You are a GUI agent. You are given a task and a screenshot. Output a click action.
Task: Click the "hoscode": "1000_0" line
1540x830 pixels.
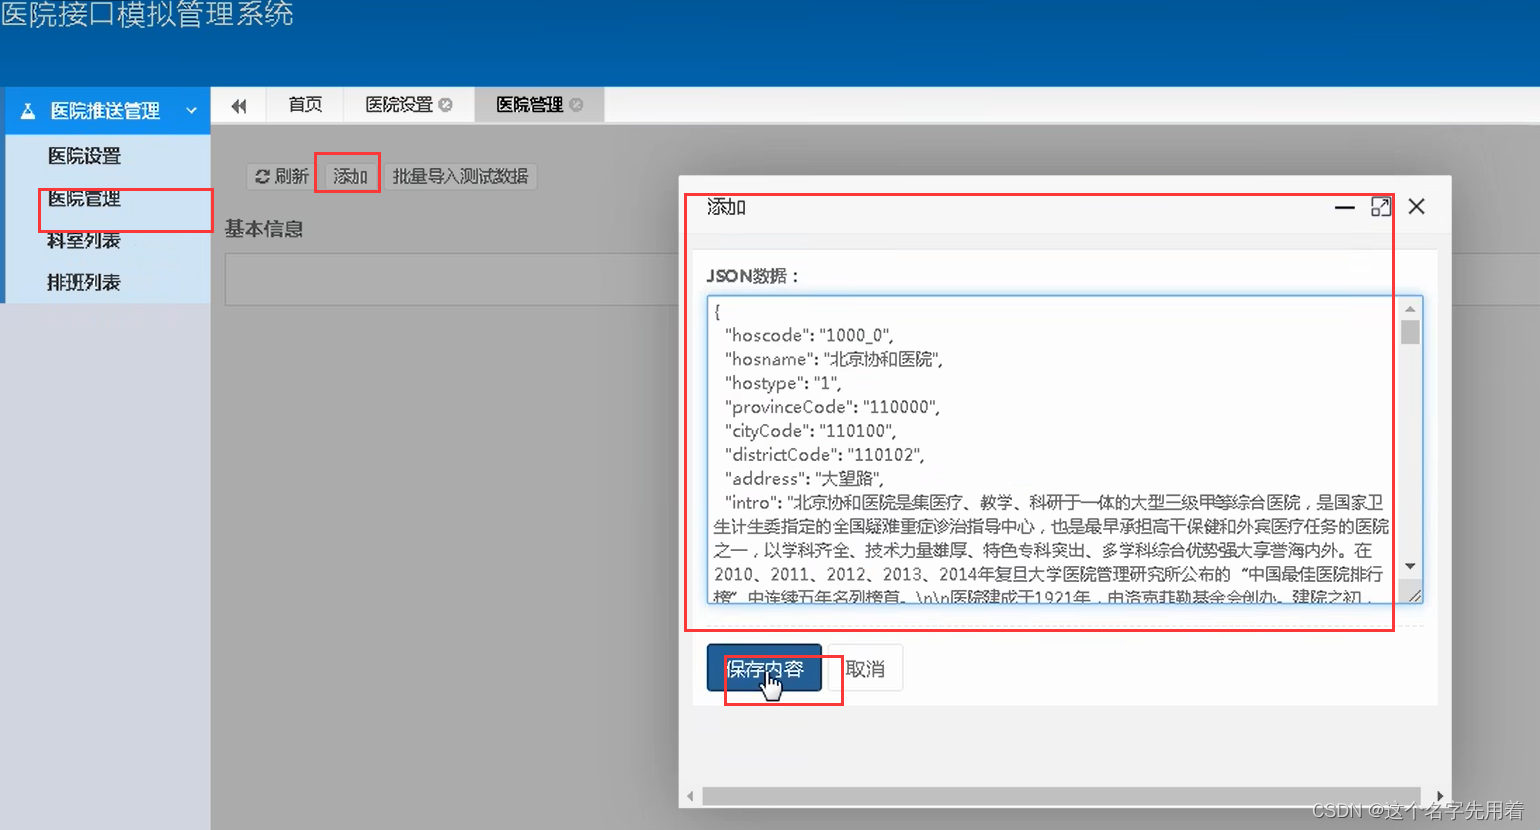click(809, 335)
